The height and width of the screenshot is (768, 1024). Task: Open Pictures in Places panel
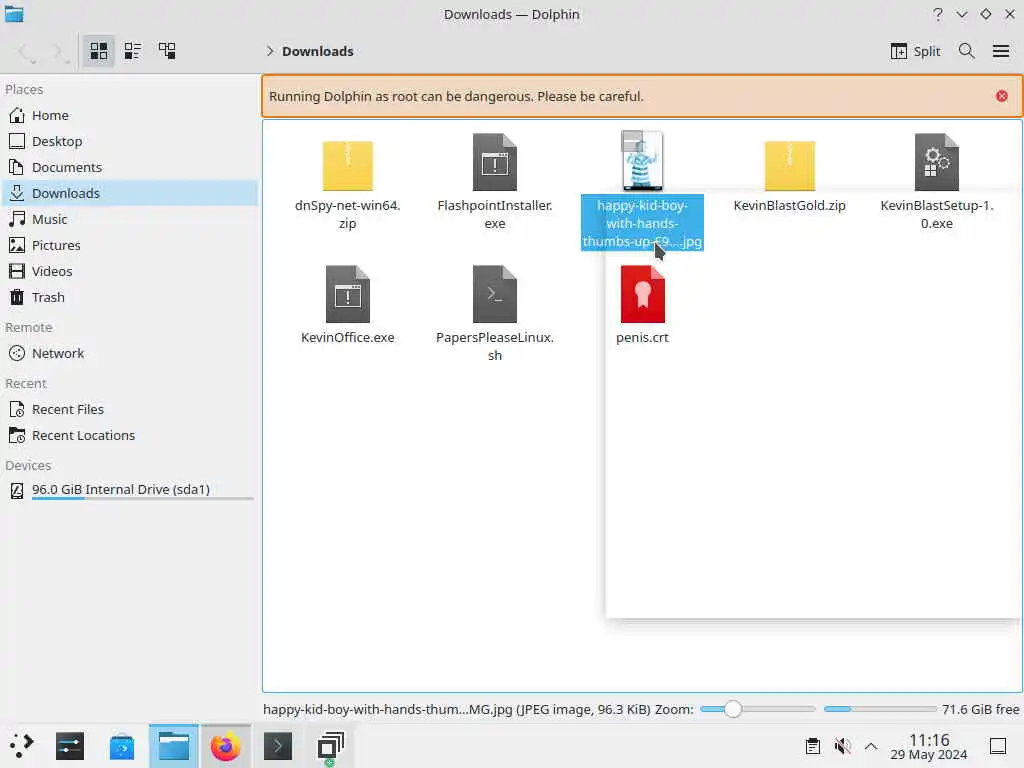click(x=129, y=246)
